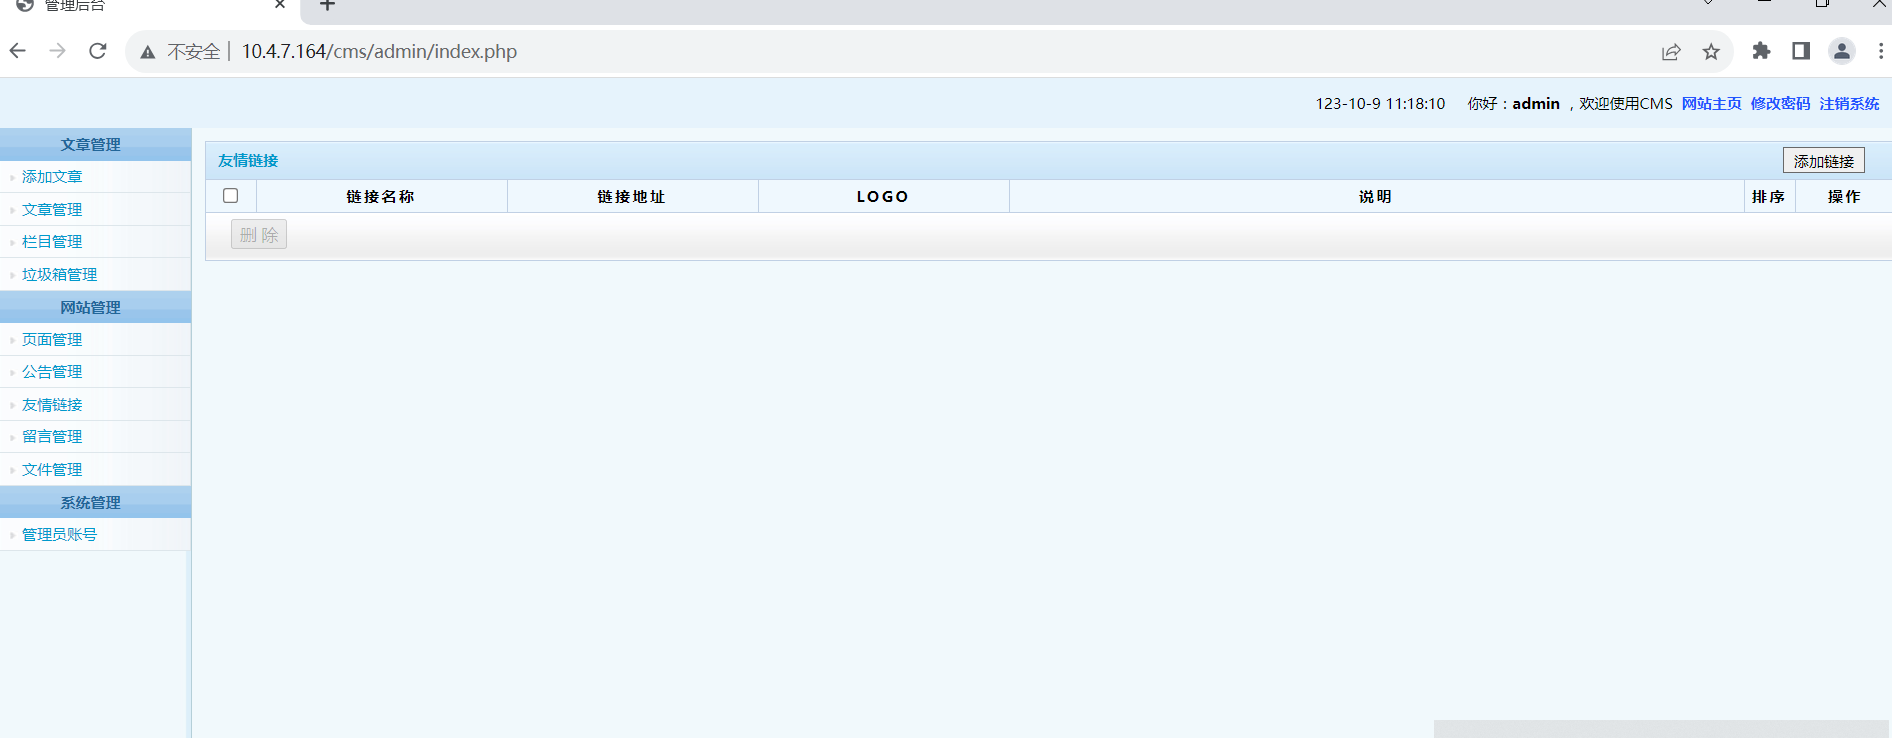
Task: Open 页面管理 in the sidebar
Action: [x=52, y=340]
